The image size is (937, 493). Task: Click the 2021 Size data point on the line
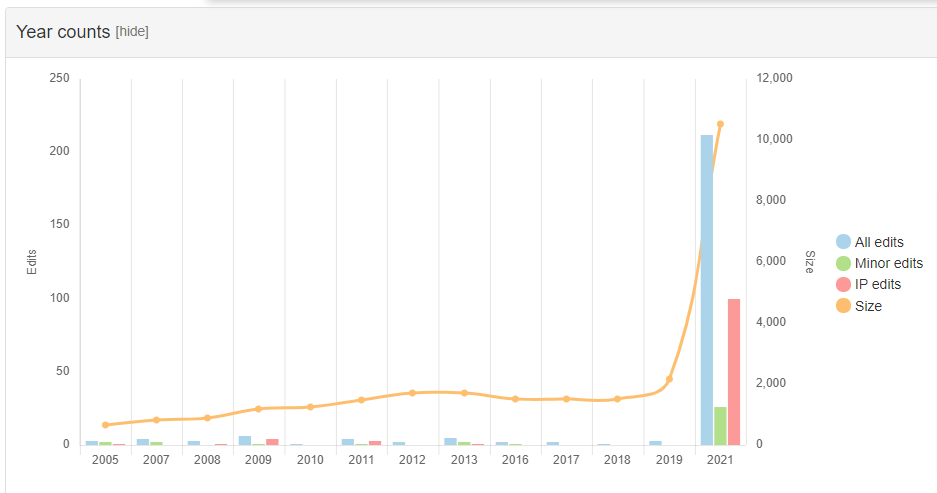pyautogui.click(x=720, y=124)
